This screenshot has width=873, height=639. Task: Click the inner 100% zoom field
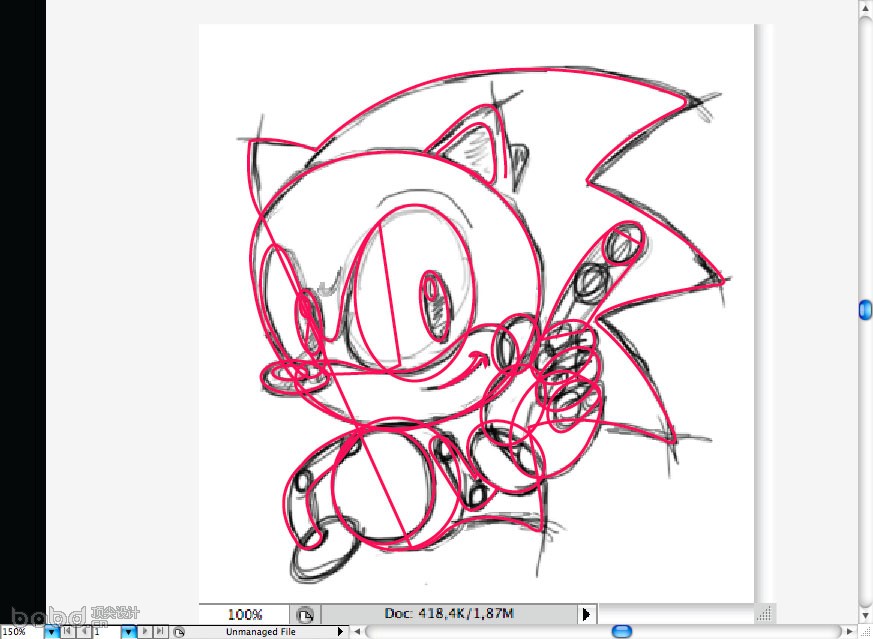(x=244, y=615)
